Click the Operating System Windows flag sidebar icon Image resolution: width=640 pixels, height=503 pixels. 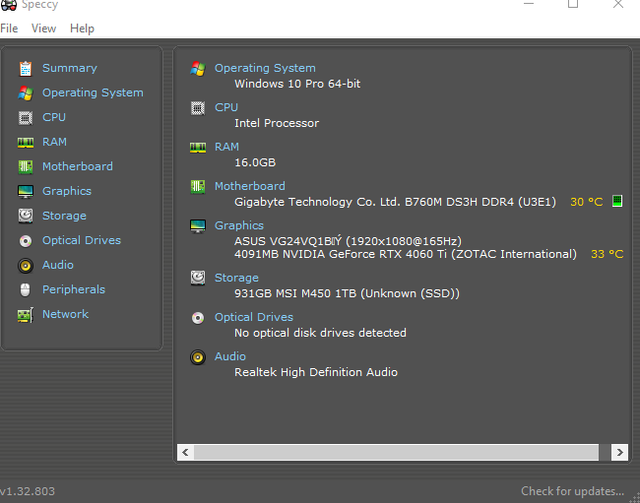[25, 93]
